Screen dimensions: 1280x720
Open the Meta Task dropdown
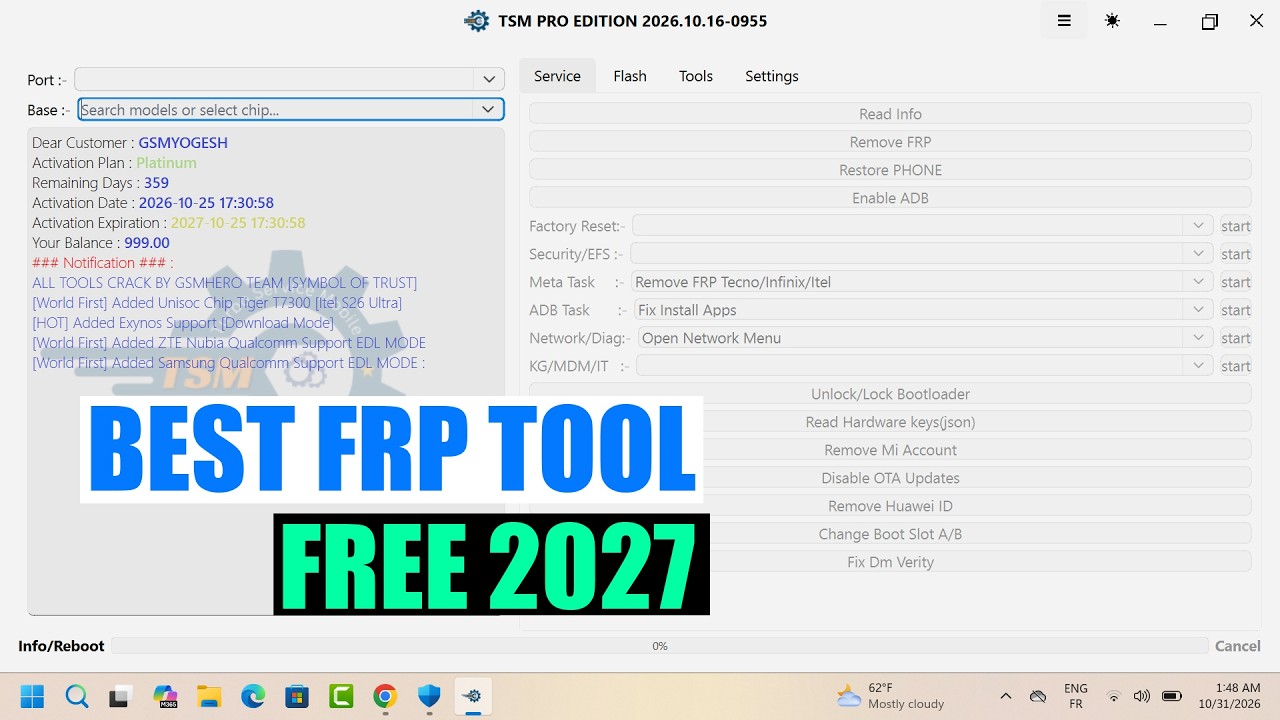pos(922,282)
